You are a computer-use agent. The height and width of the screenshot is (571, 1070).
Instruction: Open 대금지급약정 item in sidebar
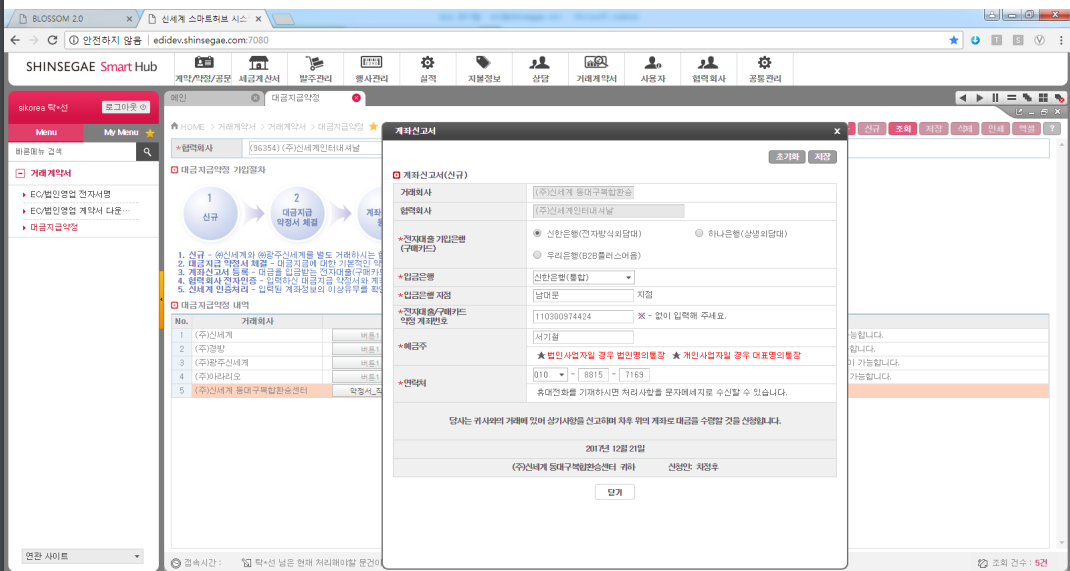pos(54,227)
